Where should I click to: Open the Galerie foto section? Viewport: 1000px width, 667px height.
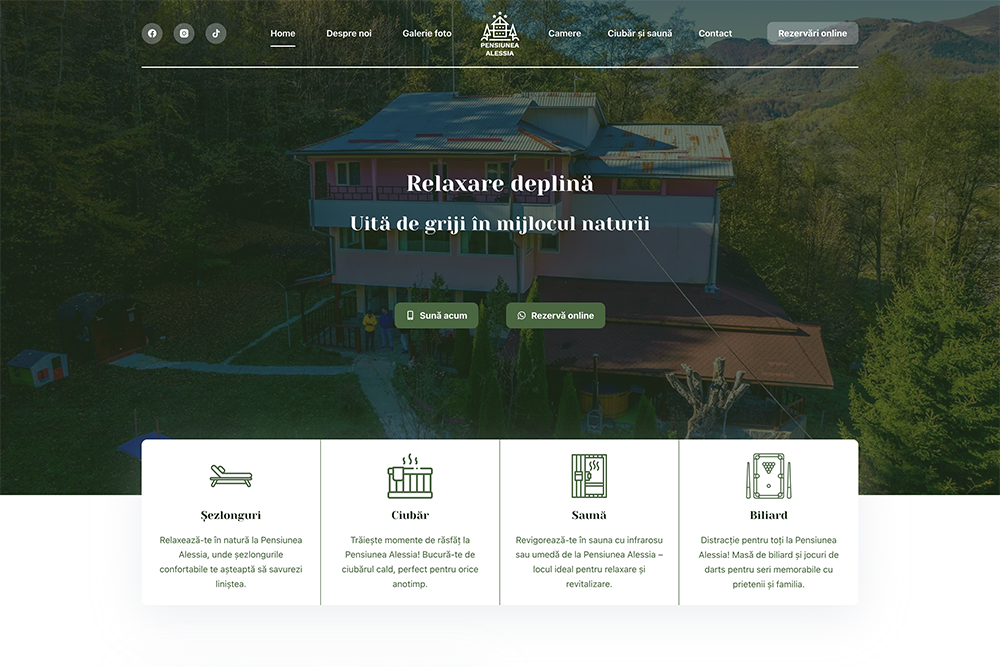click(x=426, y=33)
